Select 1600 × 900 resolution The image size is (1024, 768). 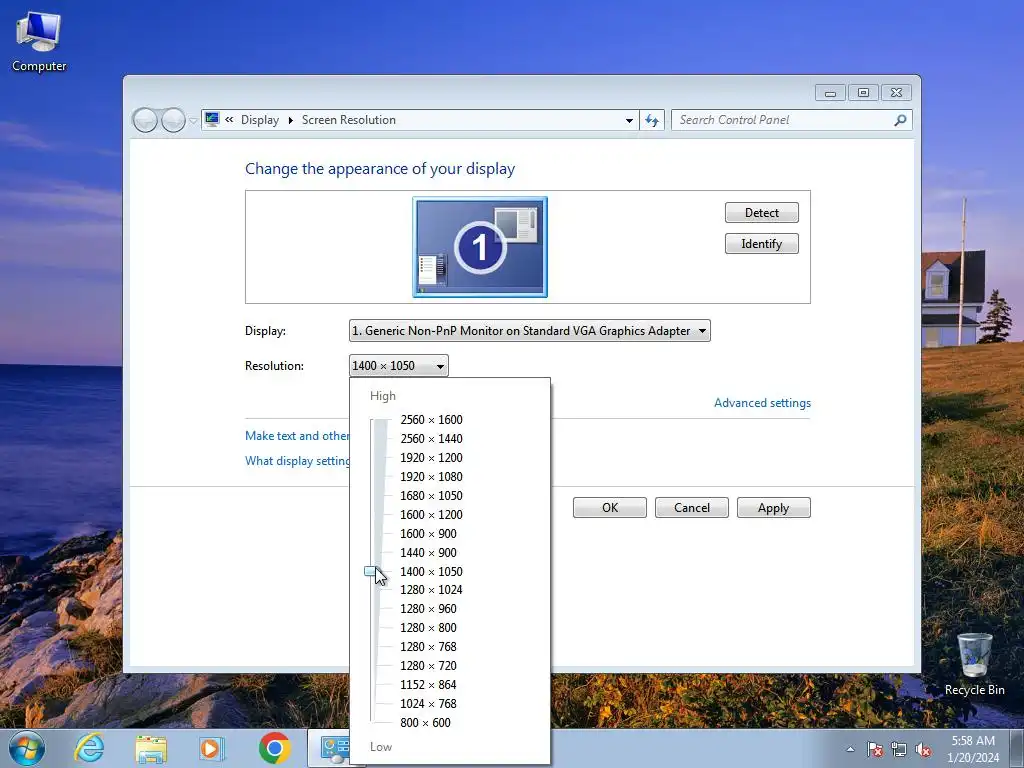[428, 533]
